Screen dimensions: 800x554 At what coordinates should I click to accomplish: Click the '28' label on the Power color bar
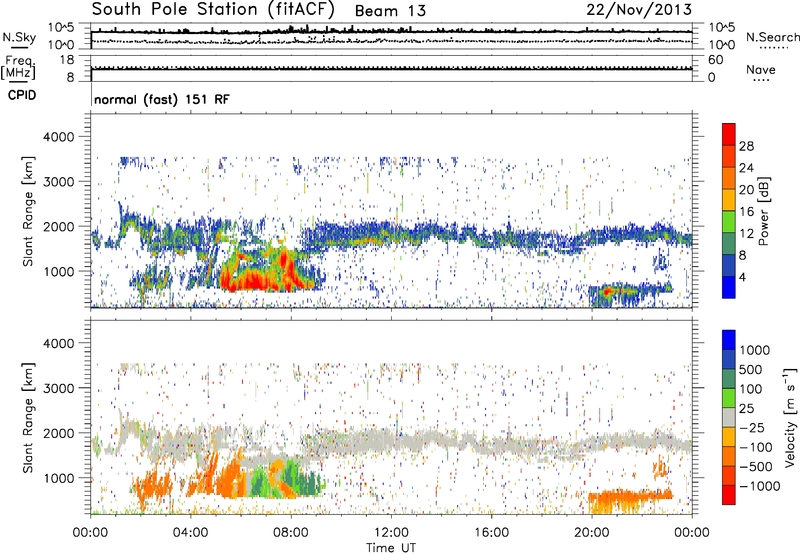pos(746,146)
